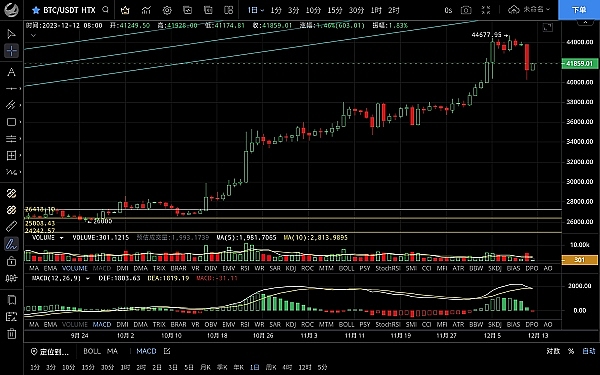Select the horizontal line drawing tool

pos(11,89)
